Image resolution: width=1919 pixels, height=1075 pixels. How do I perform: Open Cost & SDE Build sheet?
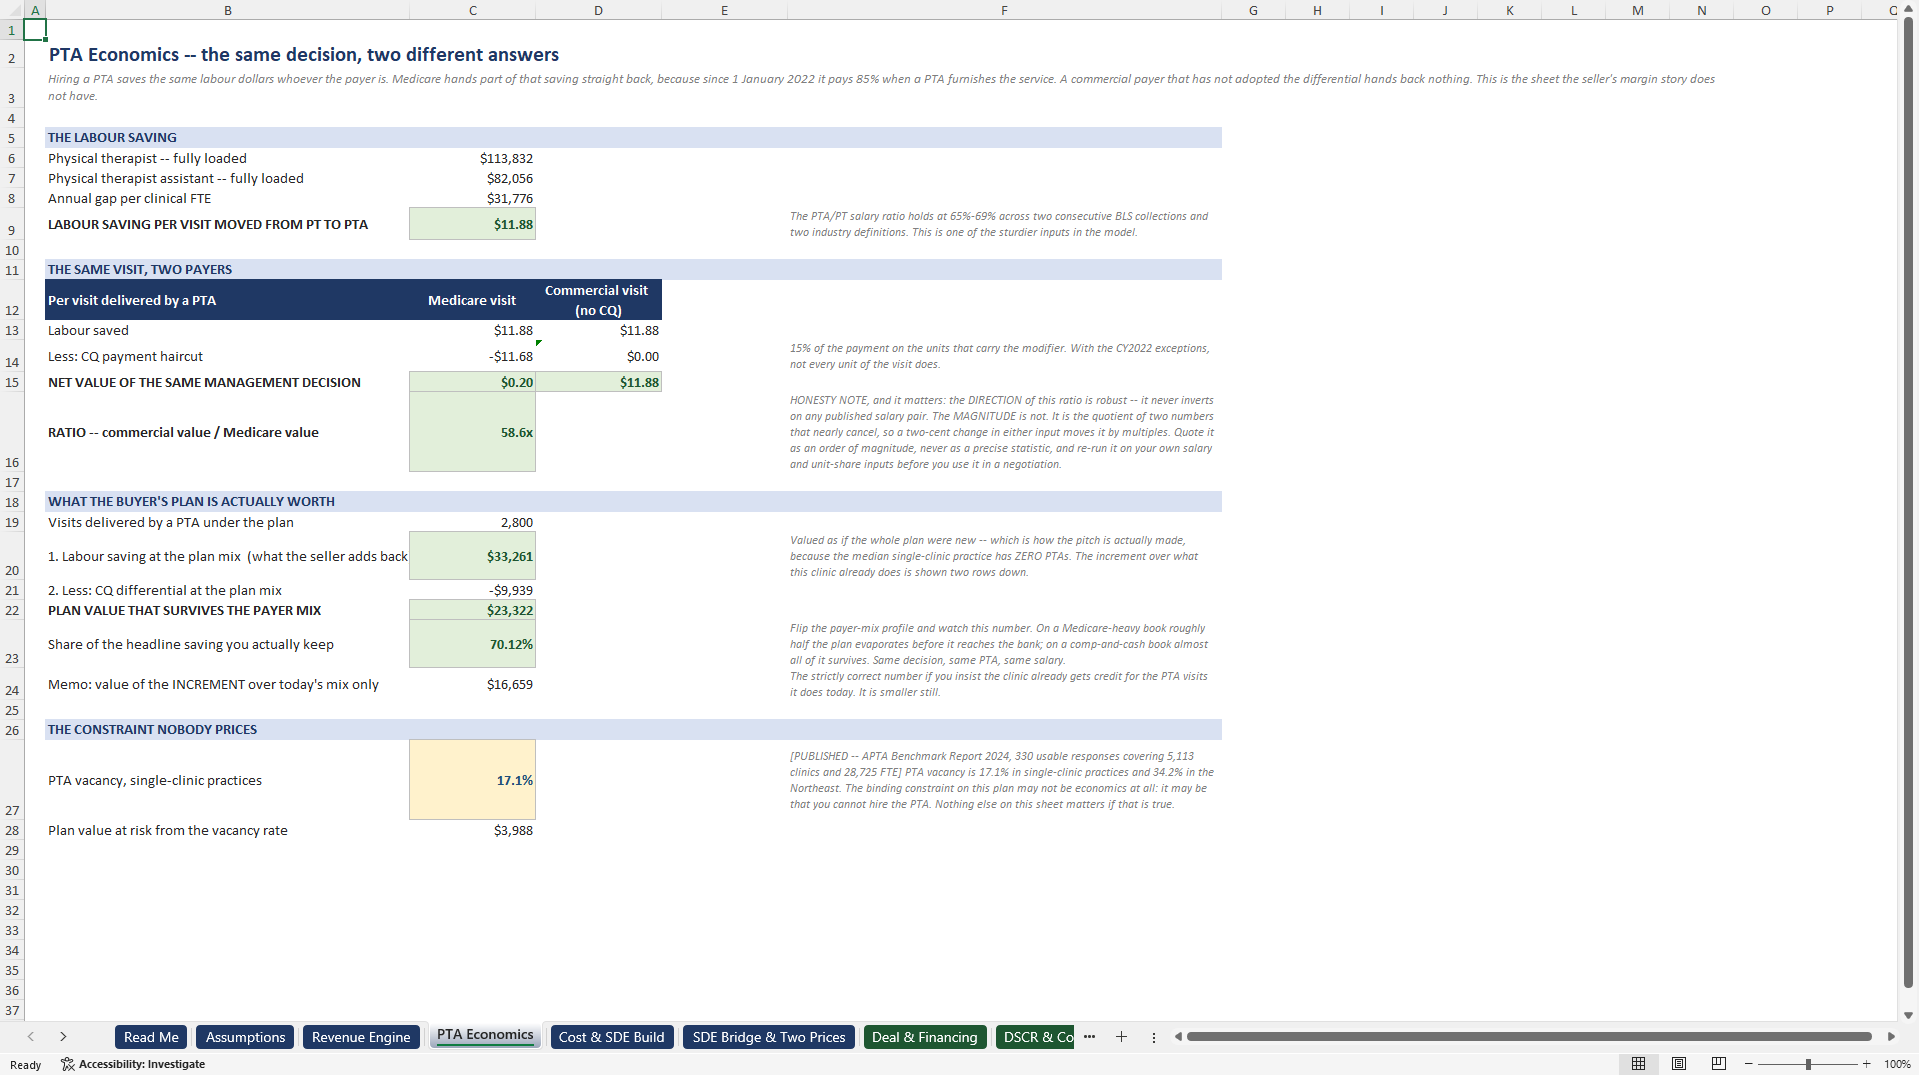pos(612,1037)
